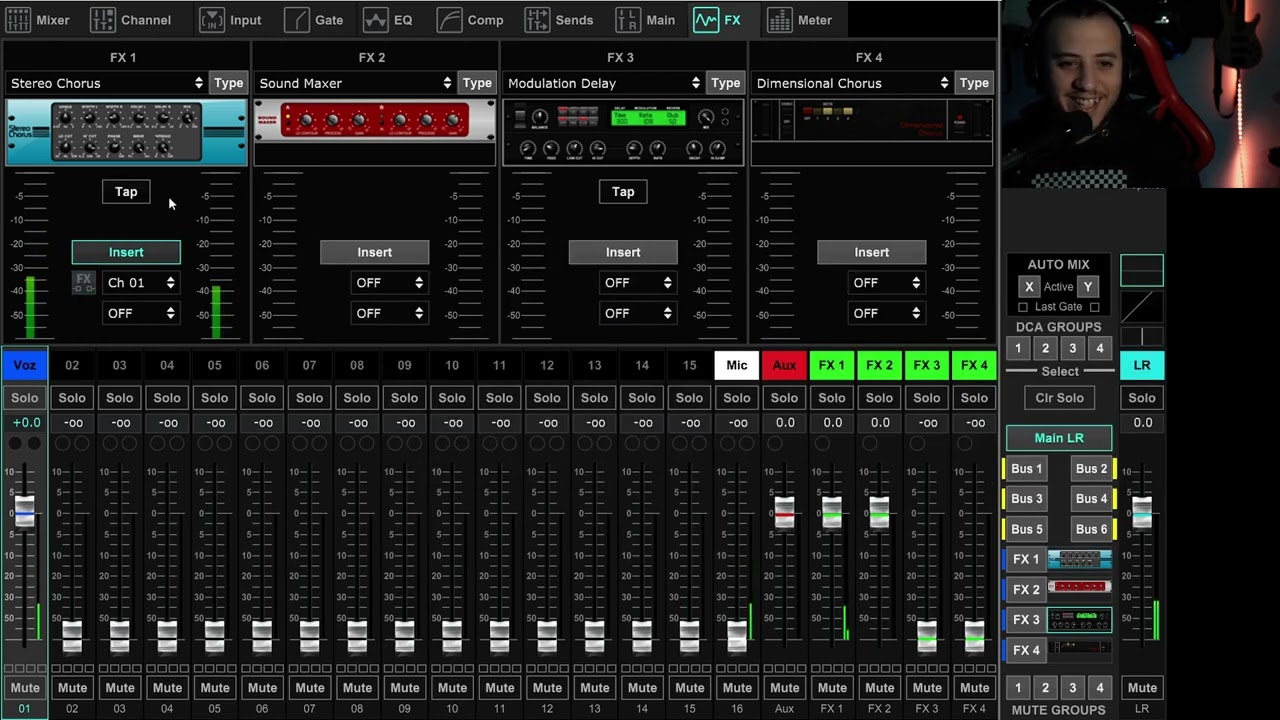Click the LR master fader
Viewport: 1280px width, 720px height.
[x=1142, y=512]
